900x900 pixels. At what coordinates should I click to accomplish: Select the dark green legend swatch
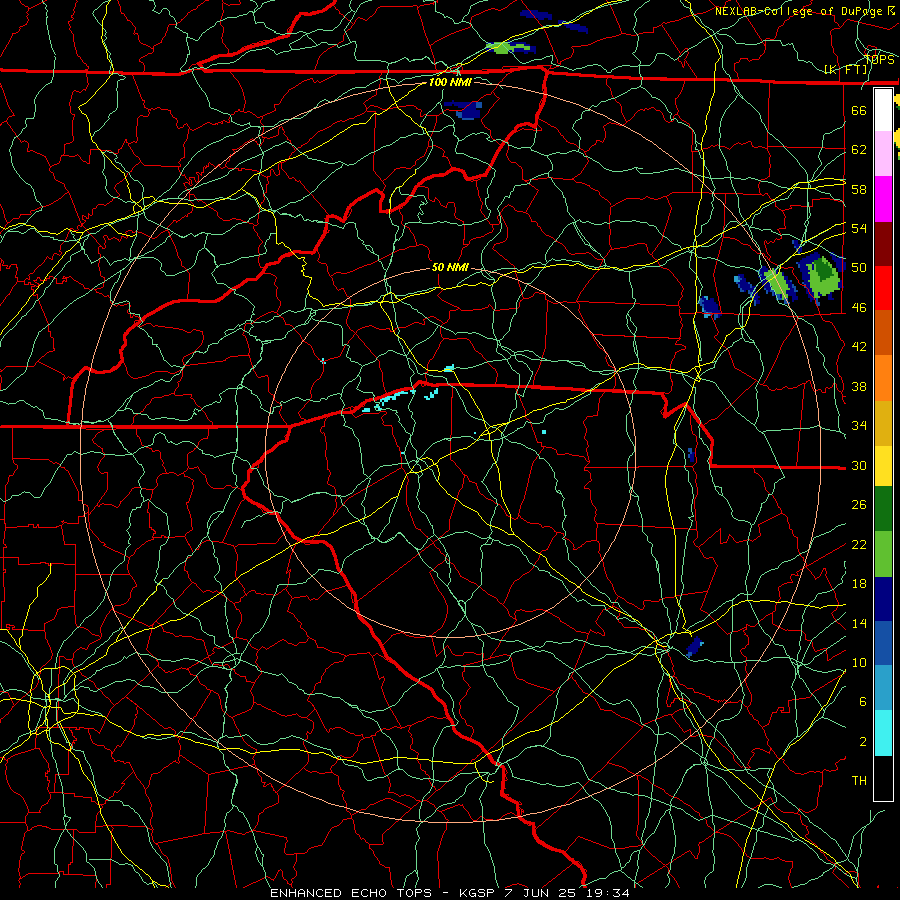(883, 509)
